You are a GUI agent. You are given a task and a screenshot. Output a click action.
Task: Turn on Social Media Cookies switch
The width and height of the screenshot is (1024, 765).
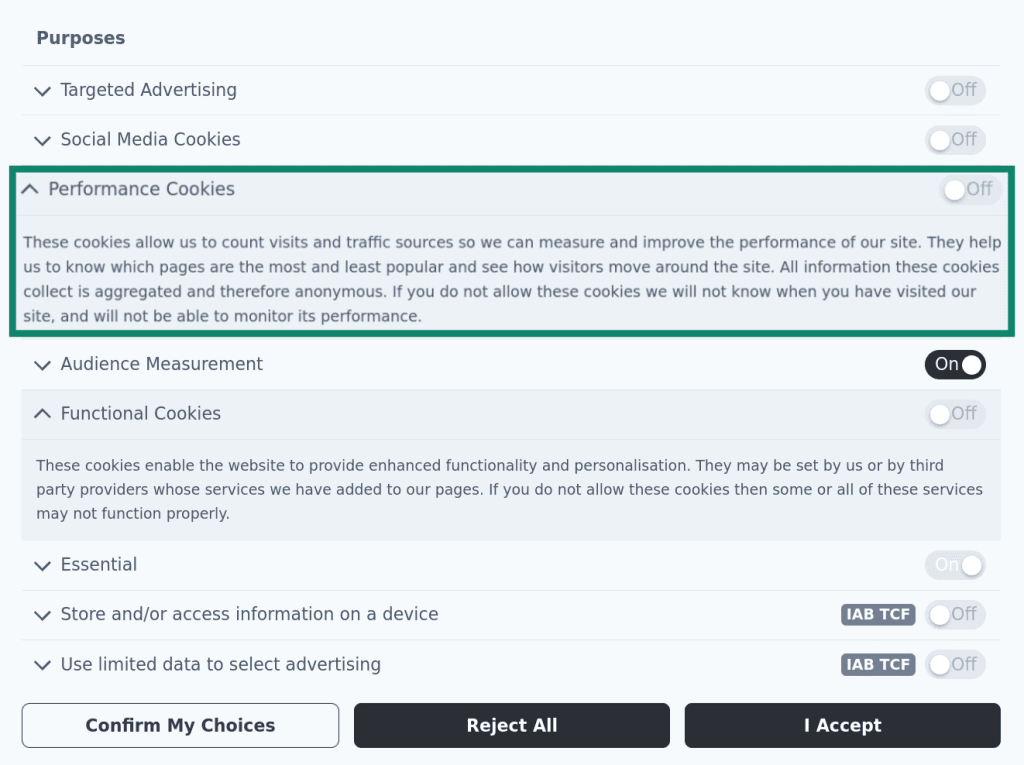click(955, 140)
